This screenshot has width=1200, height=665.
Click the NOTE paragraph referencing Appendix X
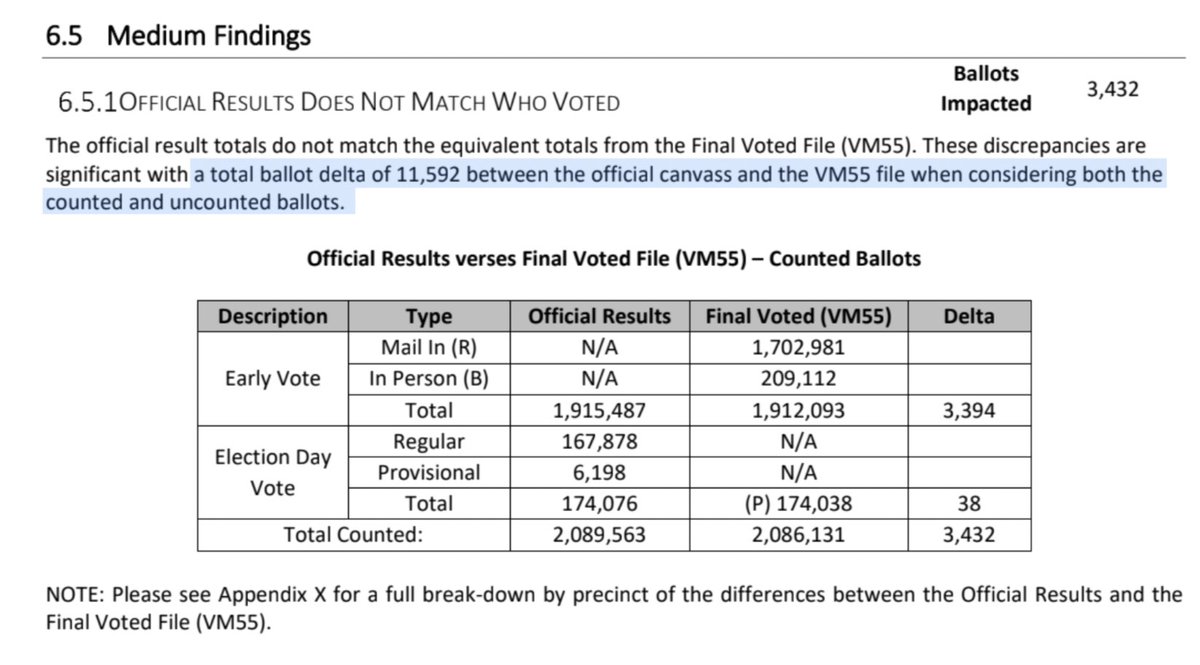[613, 607]
